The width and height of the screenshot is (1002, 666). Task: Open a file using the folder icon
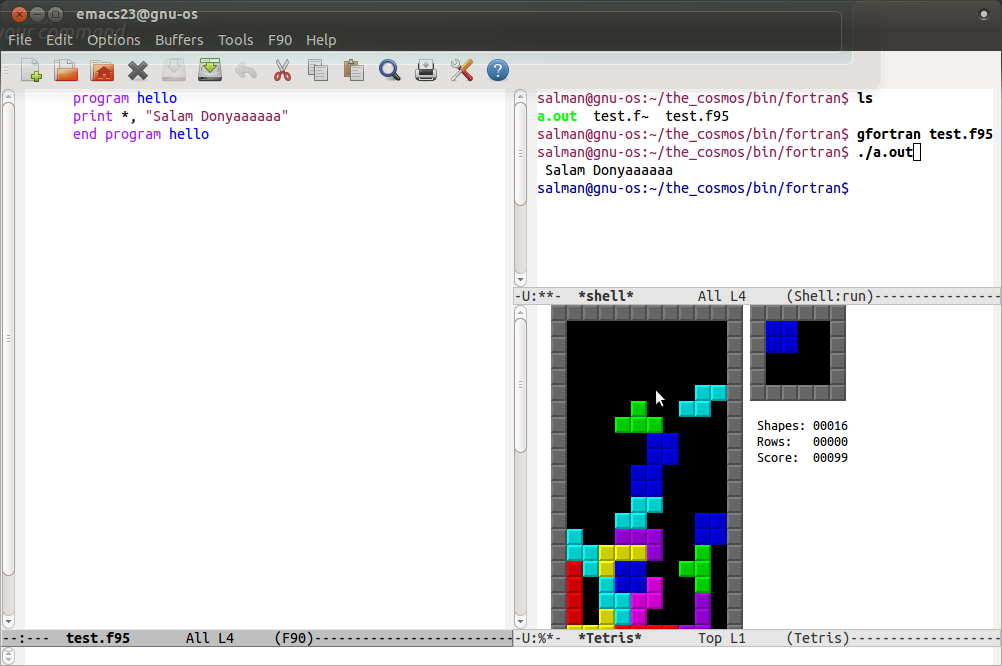(66, 70)
